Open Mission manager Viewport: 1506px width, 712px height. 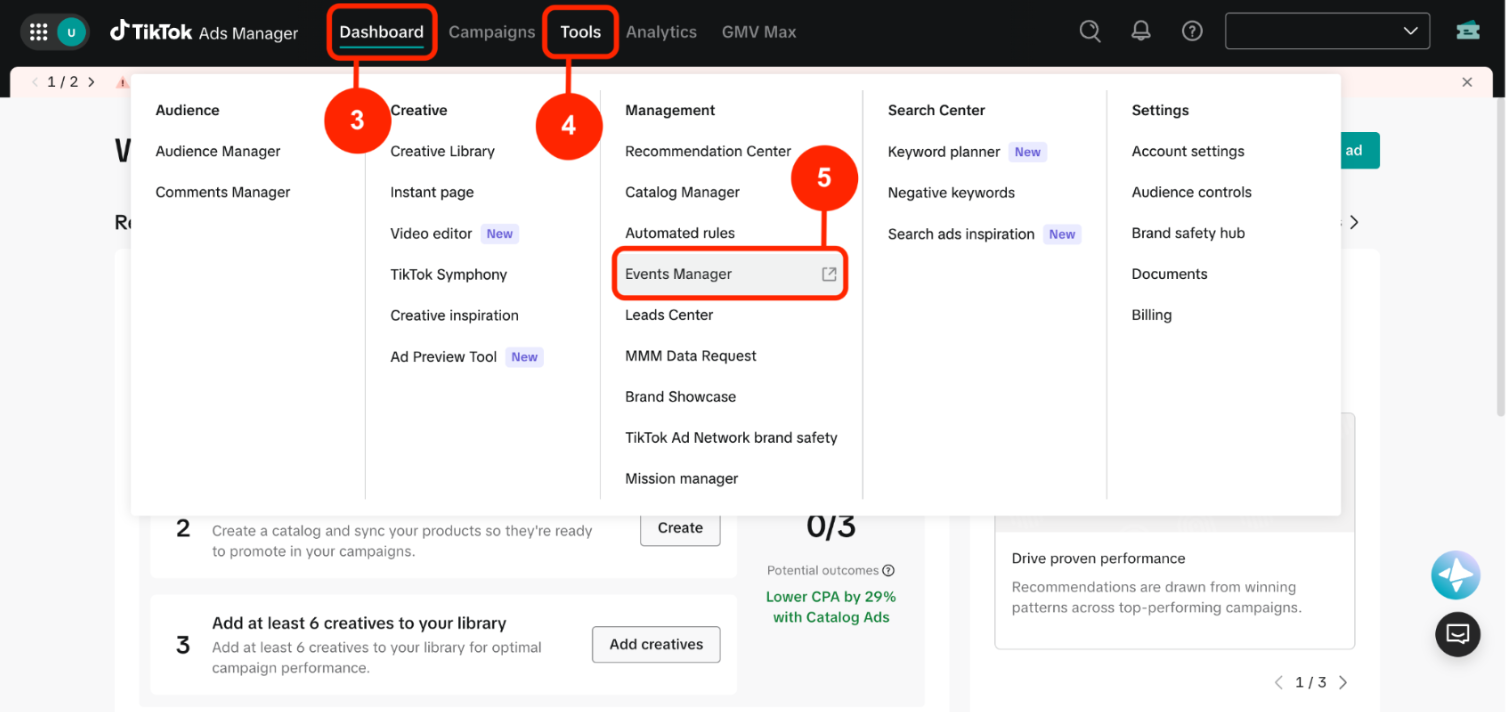pyautogui.click(x=681, y=479)
